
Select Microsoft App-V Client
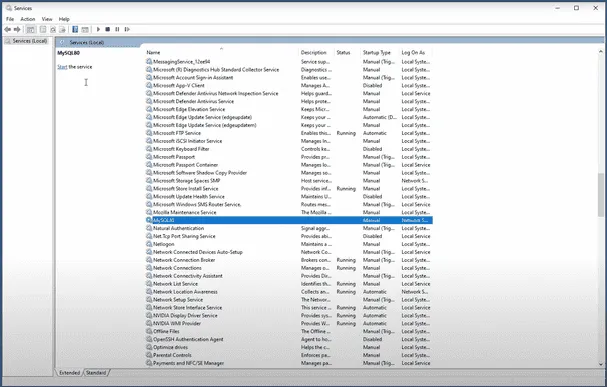pyautogui.click(x=289, y=85)
